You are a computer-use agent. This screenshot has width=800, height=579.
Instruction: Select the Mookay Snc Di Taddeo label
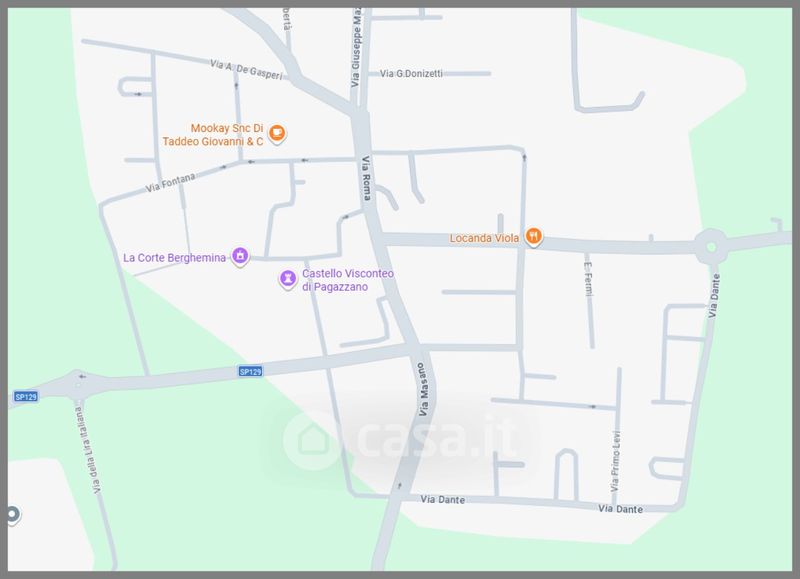pyautogui.click(x=213, y=135)
